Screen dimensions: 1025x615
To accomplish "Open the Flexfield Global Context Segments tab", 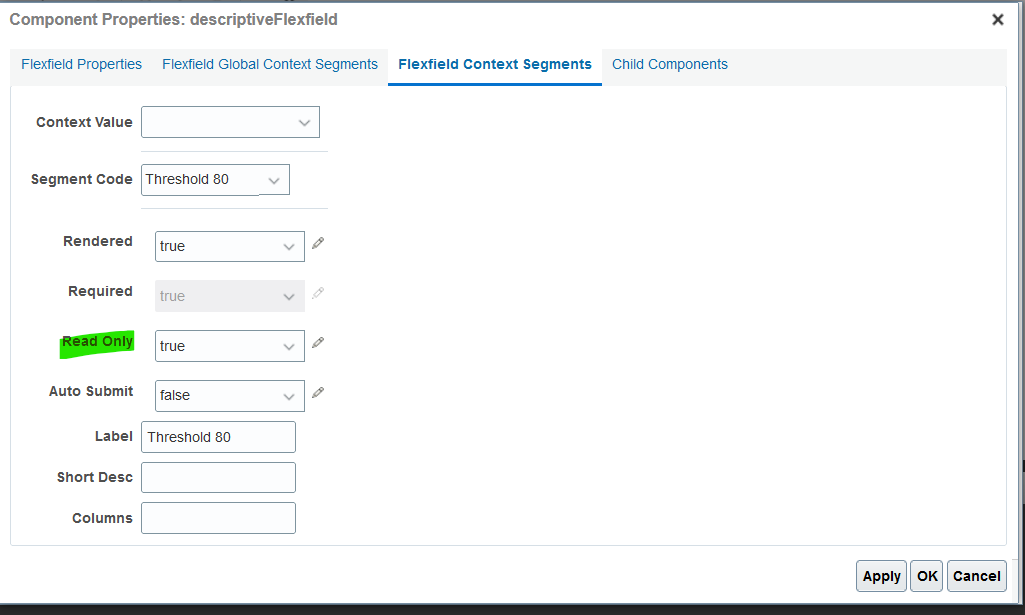I will tap(269, 64).
